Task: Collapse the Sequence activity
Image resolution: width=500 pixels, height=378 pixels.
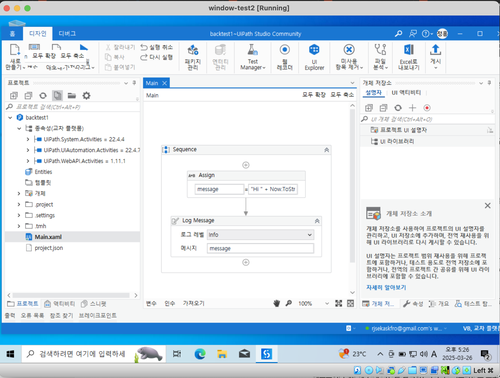Action: pos(327,150)
